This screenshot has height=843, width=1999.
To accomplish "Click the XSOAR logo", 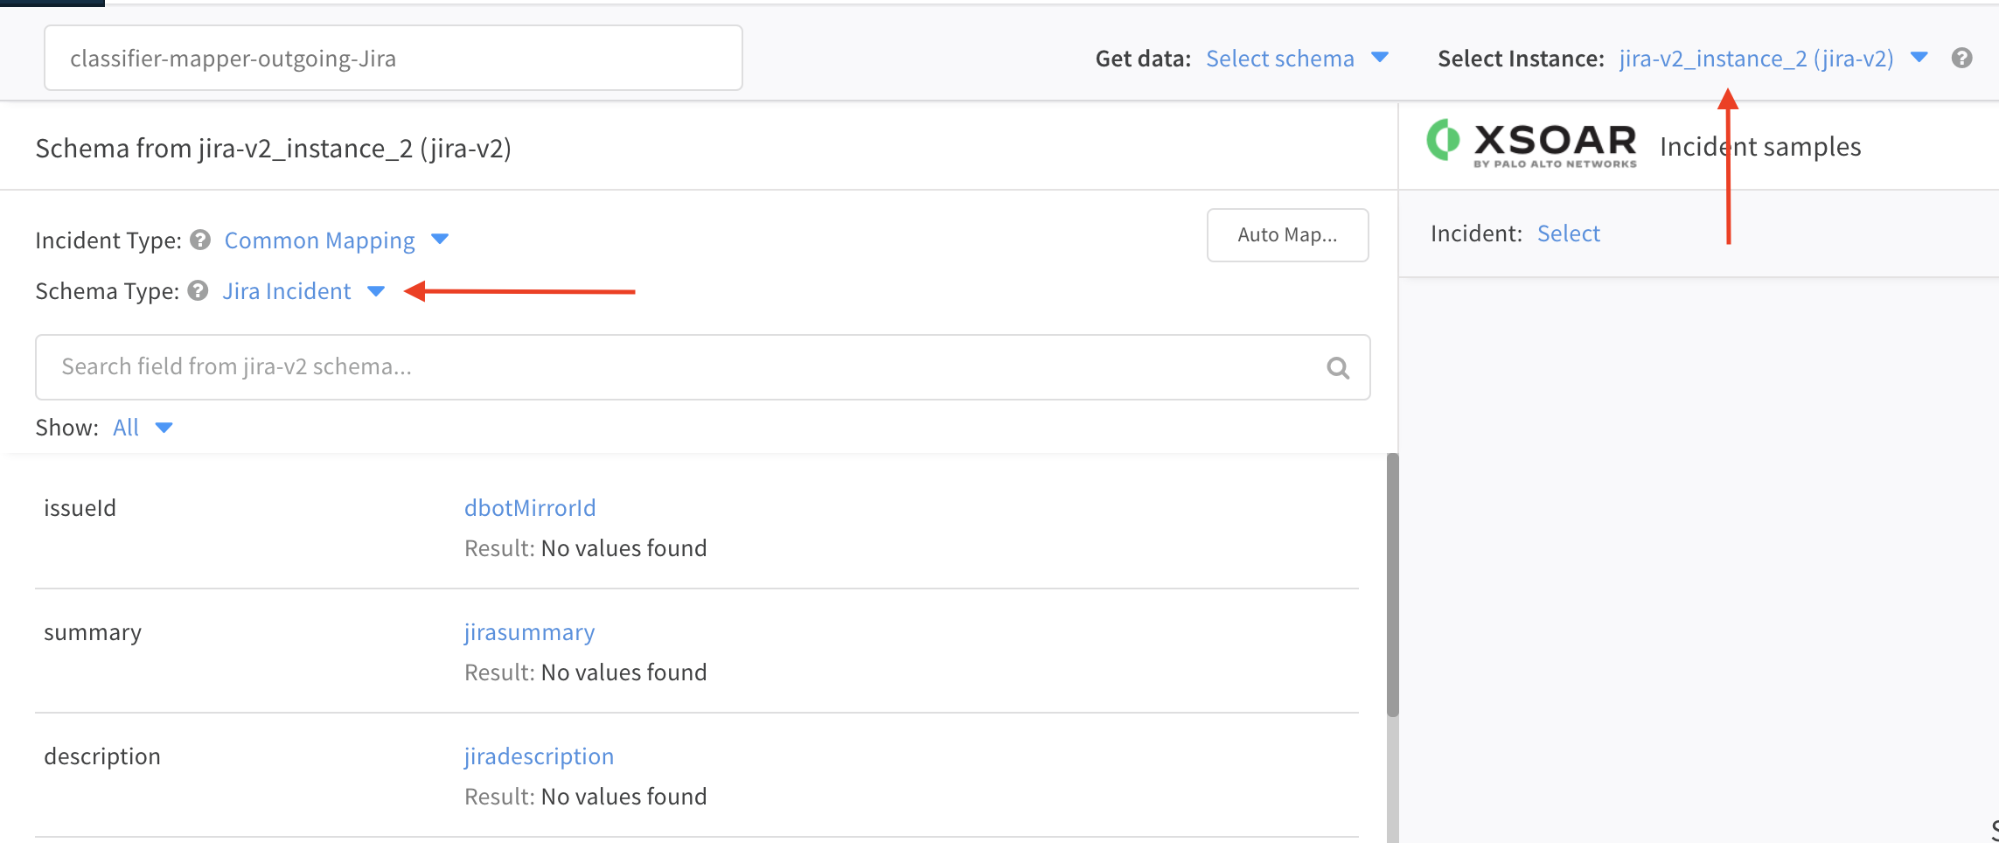I will click(1531, 144).
